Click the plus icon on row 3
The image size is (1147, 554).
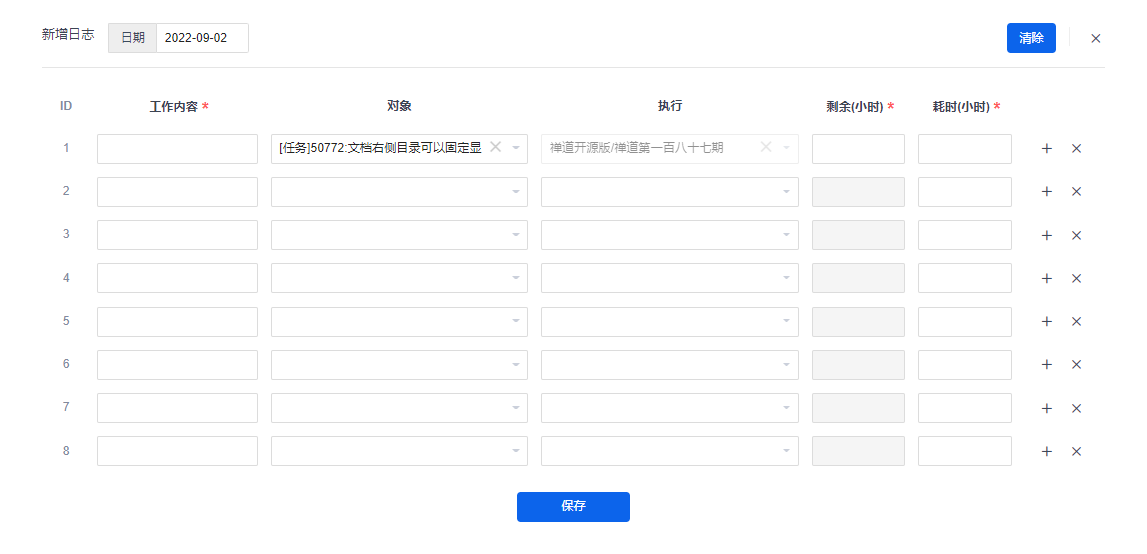(1046, 236)
